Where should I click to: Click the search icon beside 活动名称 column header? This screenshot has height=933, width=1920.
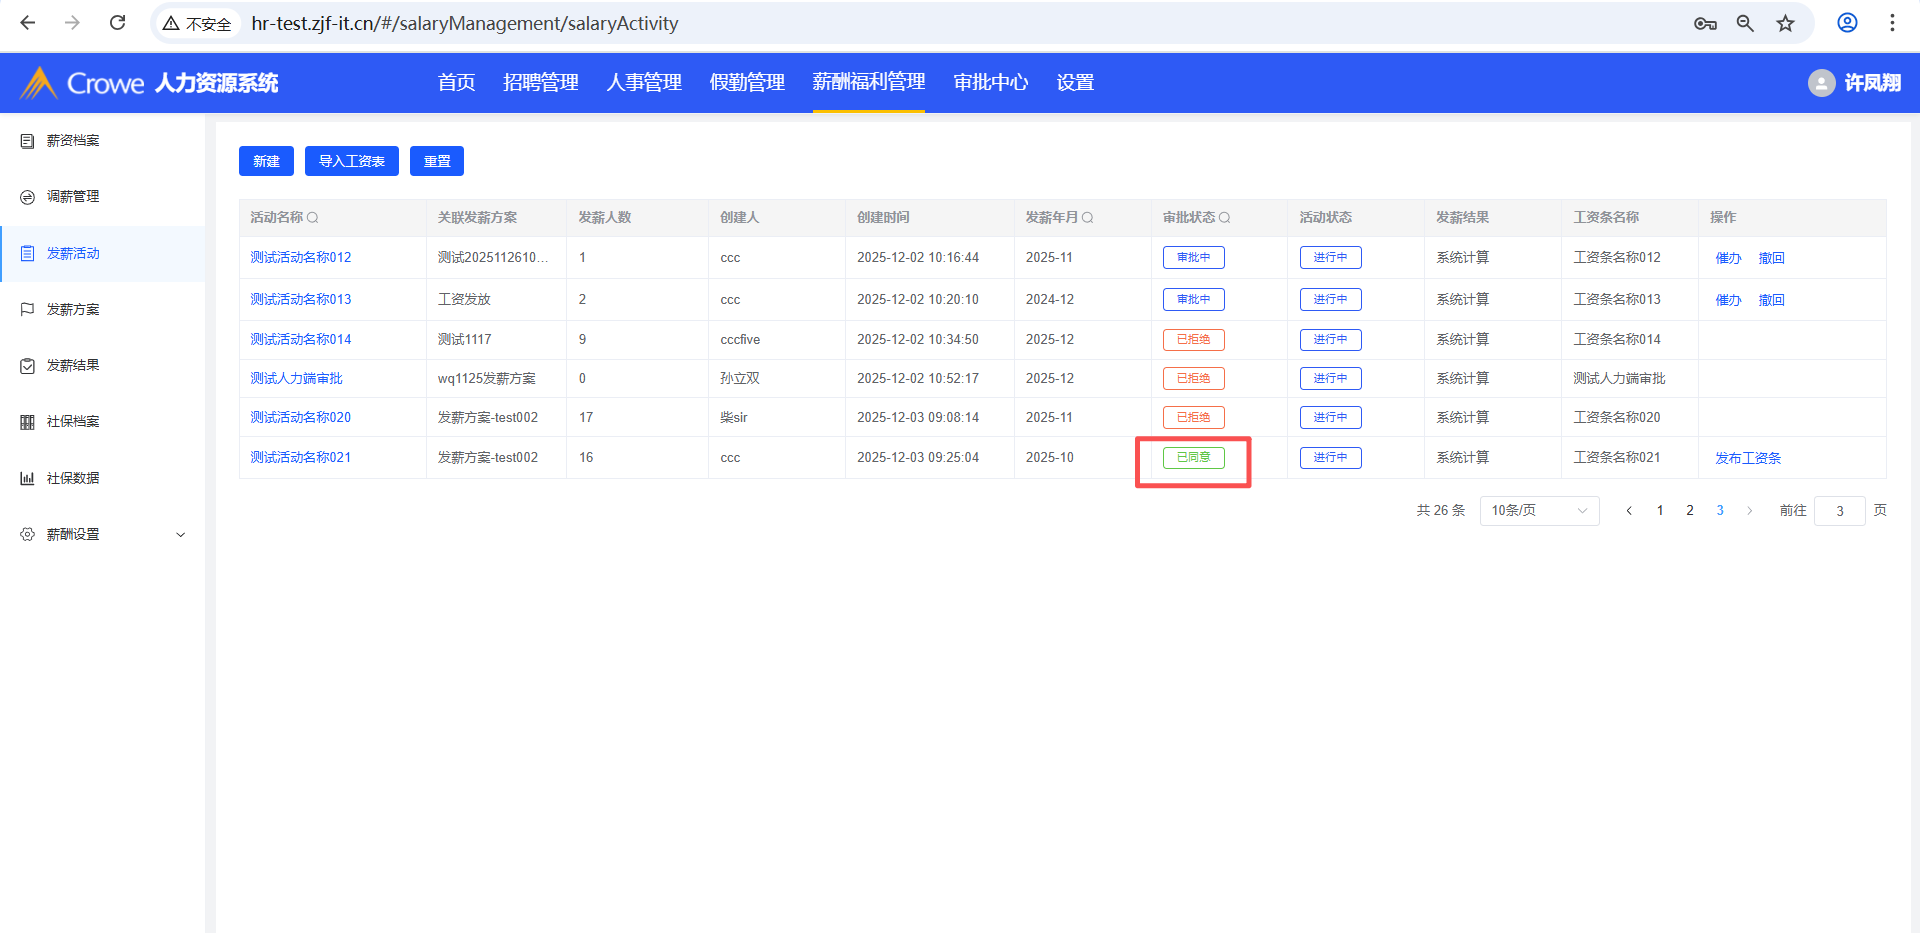point(313,218)
